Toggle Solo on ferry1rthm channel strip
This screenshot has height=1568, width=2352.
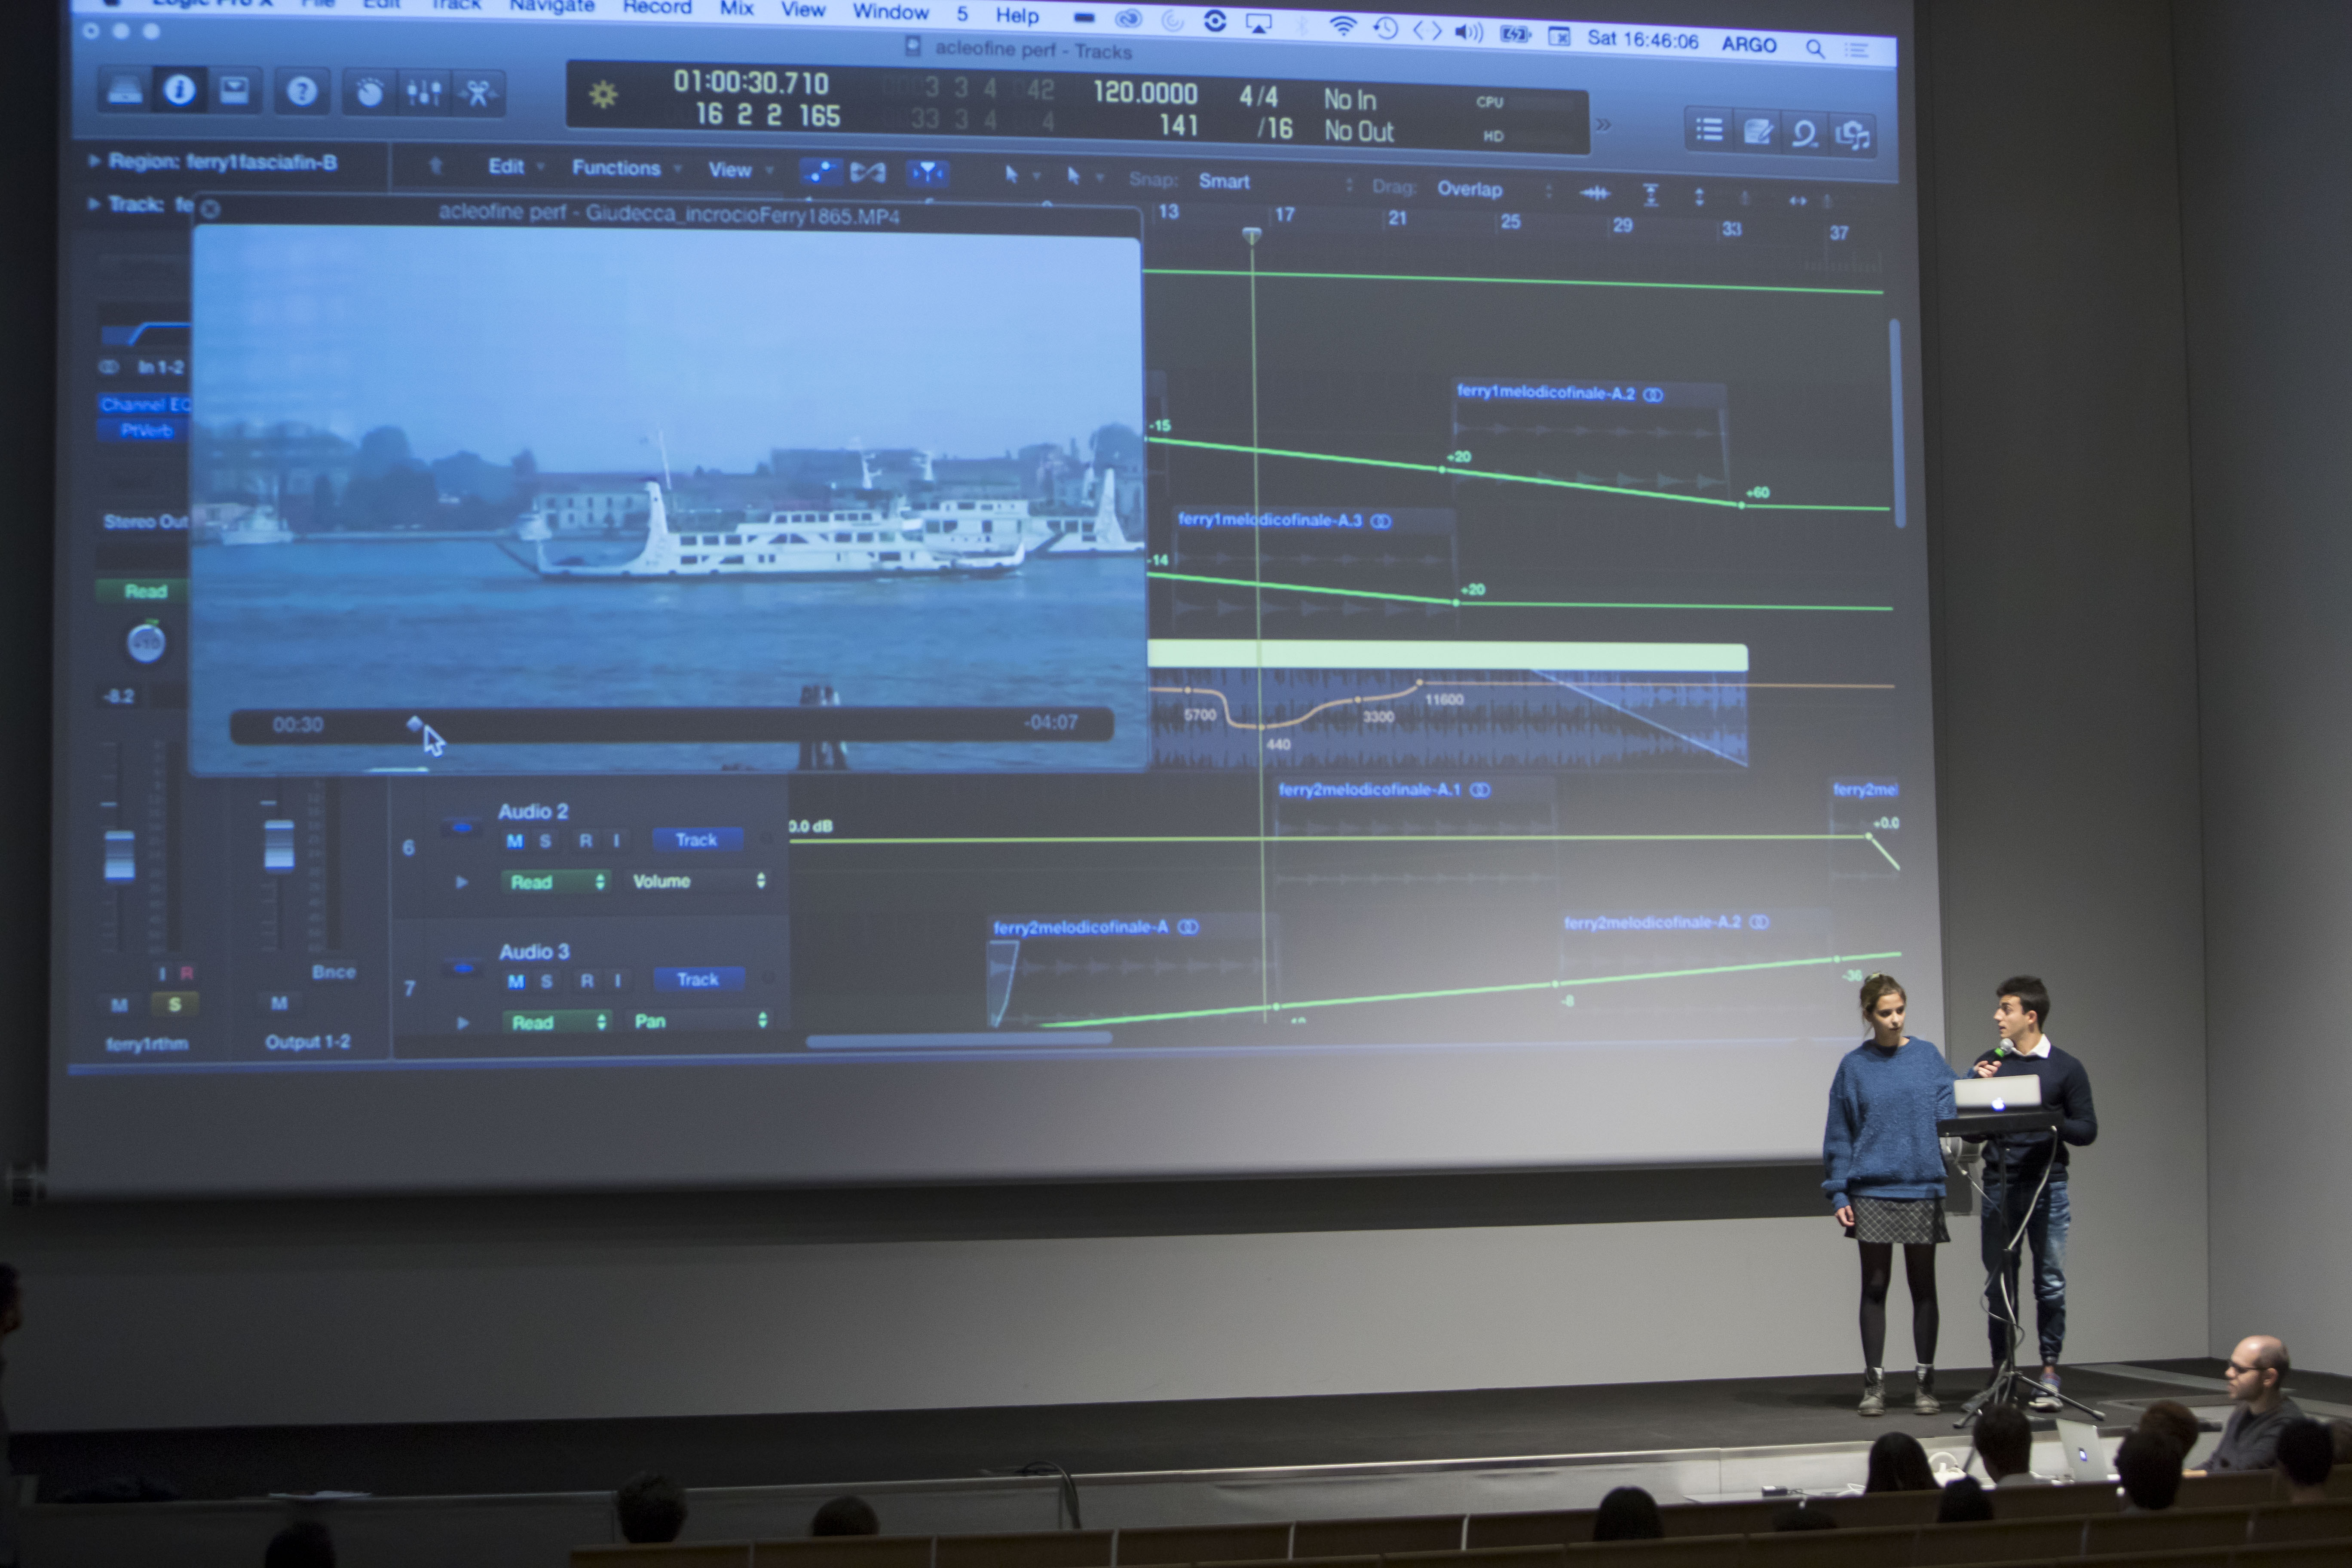(174, 1003)
